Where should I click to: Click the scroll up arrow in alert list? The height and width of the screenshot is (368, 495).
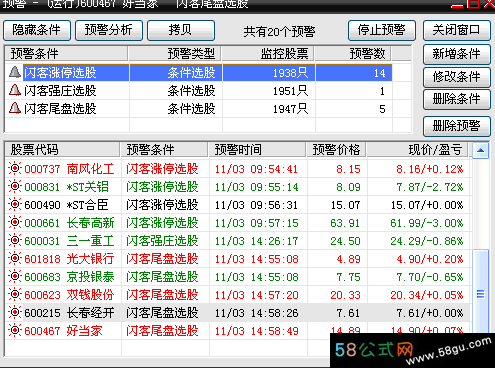480,150
